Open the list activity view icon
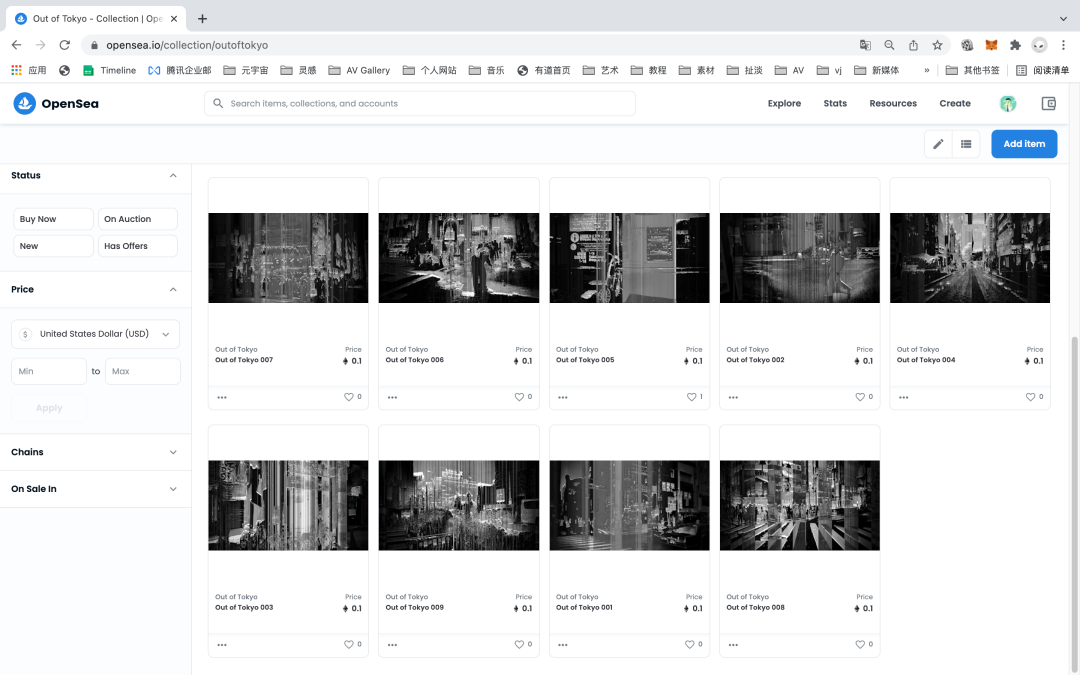The width and height of the screenshot is (1080, 675). (966, 144)
